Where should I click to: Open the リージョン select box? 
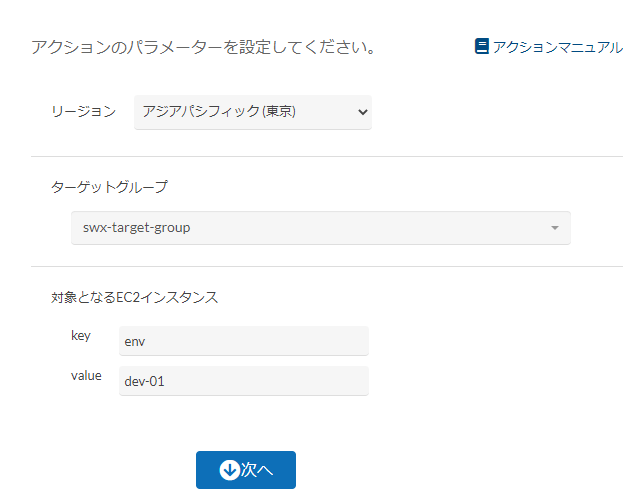pos(253,112)
